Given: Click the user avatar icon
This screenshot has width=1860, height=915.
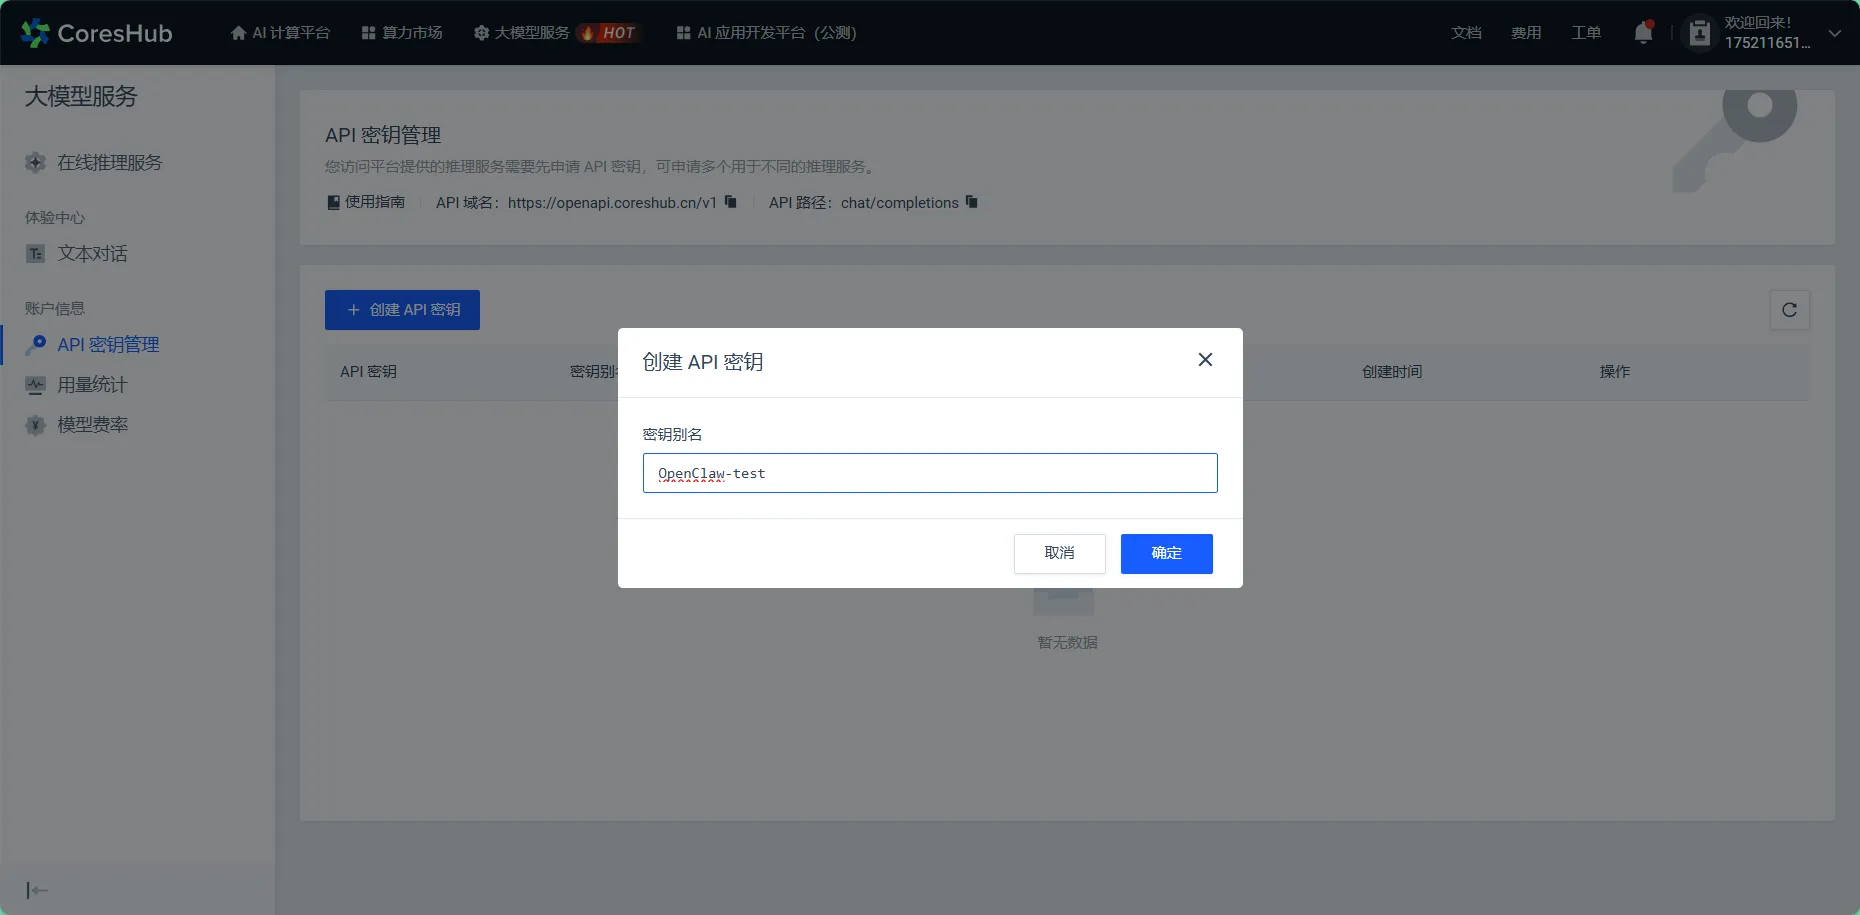Looking at the screenshot, I should point(1699,33).
